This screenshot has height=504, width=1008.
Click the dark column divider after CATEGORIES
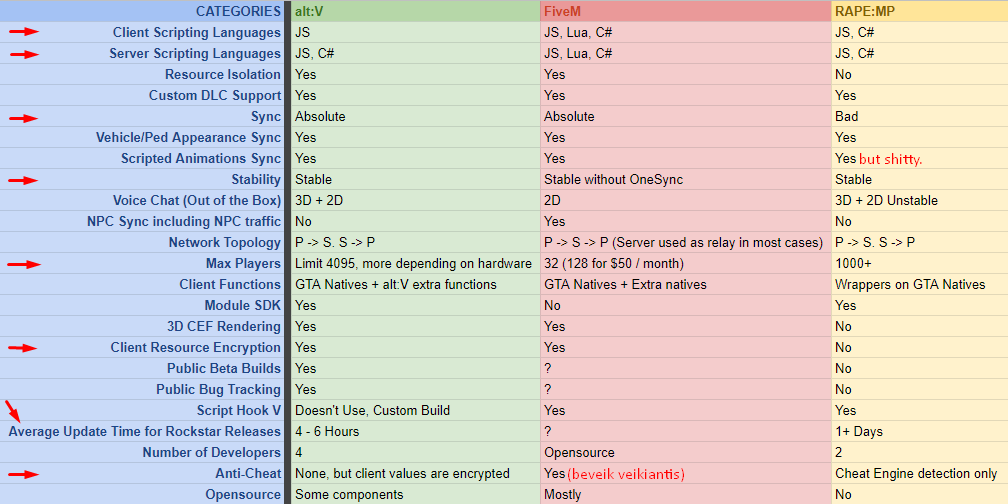click(287, 252)
